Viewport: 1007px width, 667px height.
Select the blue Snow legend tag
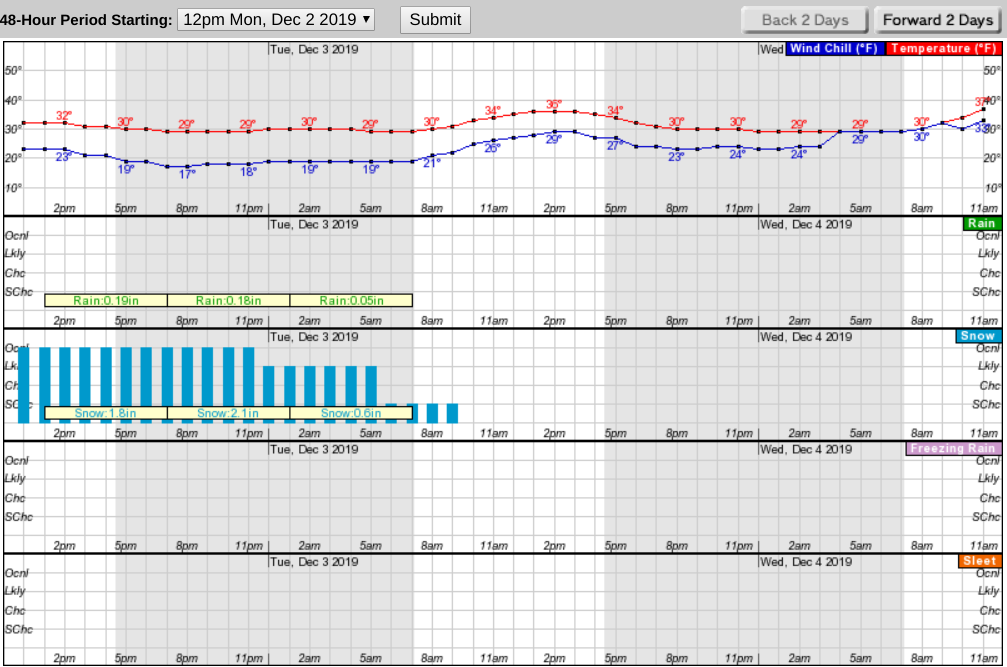point(977,336)
